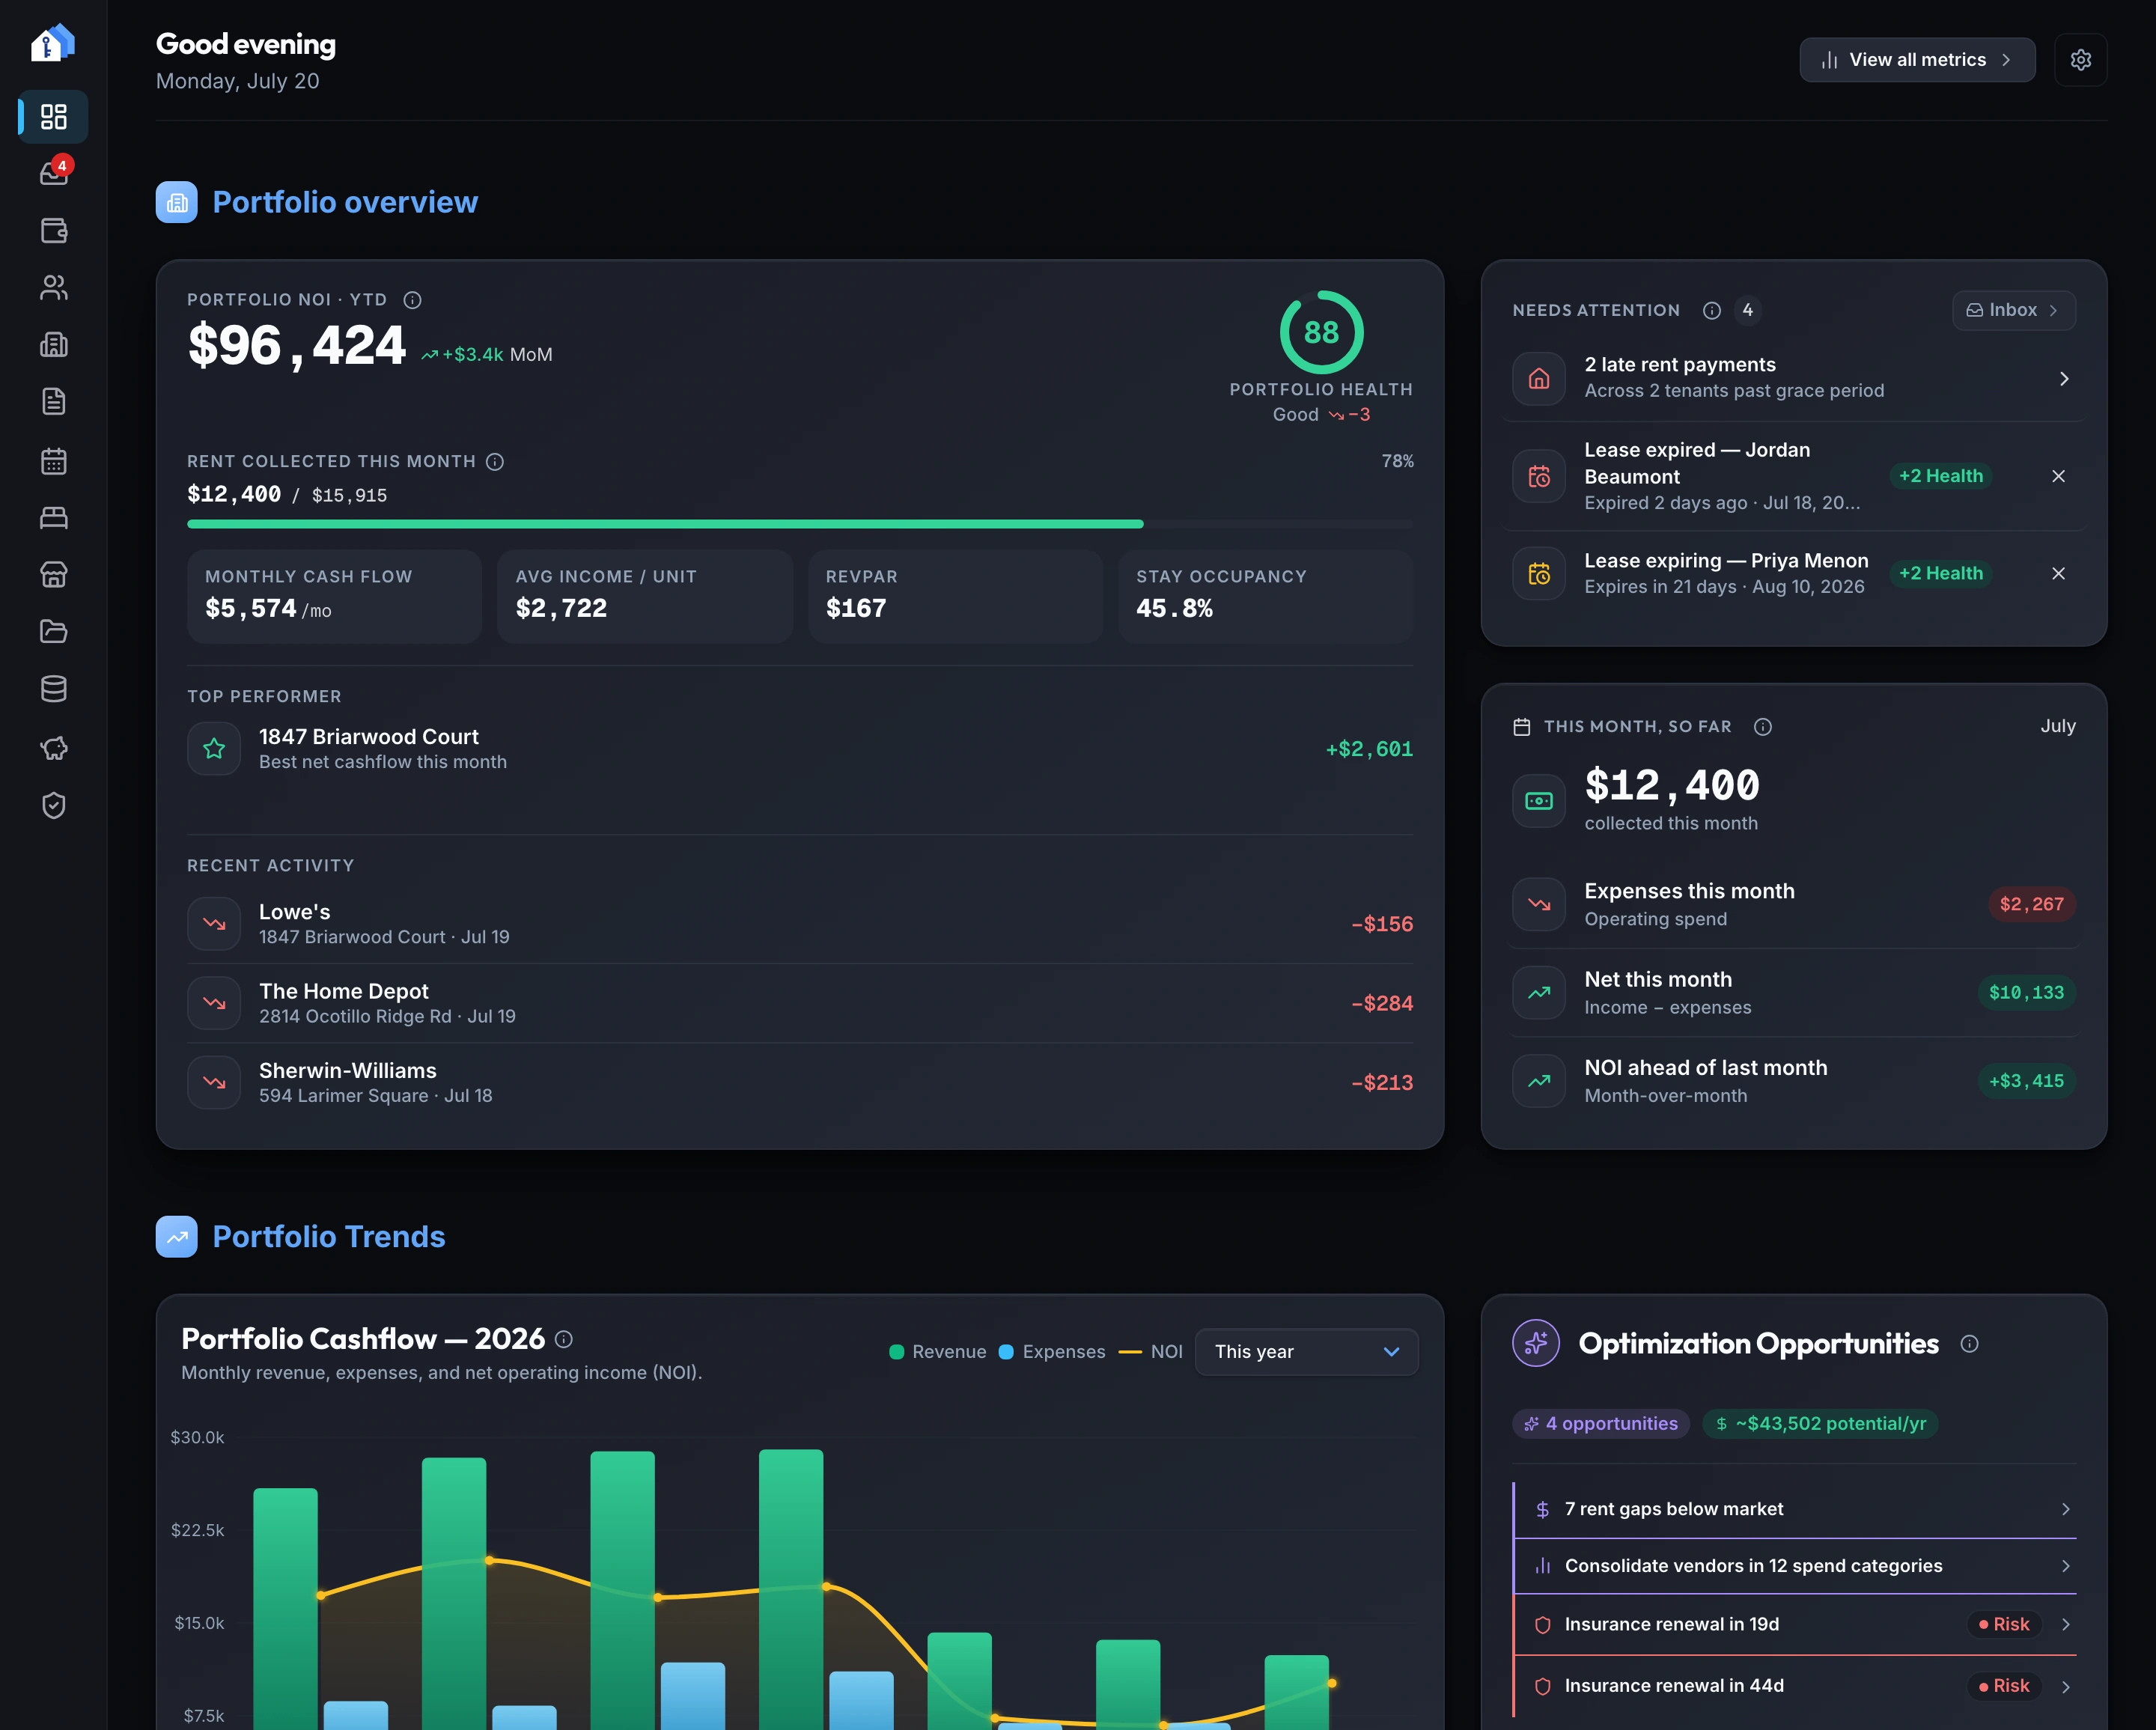The image size is (2156, 1730).
Task: Click the ~$43,502 potential/yr pill
Action: [x=1820, y=1424]
